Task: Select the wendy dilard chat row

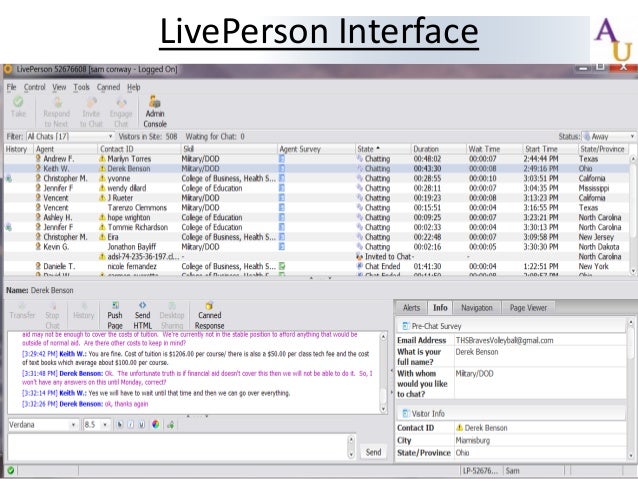Action: [x=317, y=188]
